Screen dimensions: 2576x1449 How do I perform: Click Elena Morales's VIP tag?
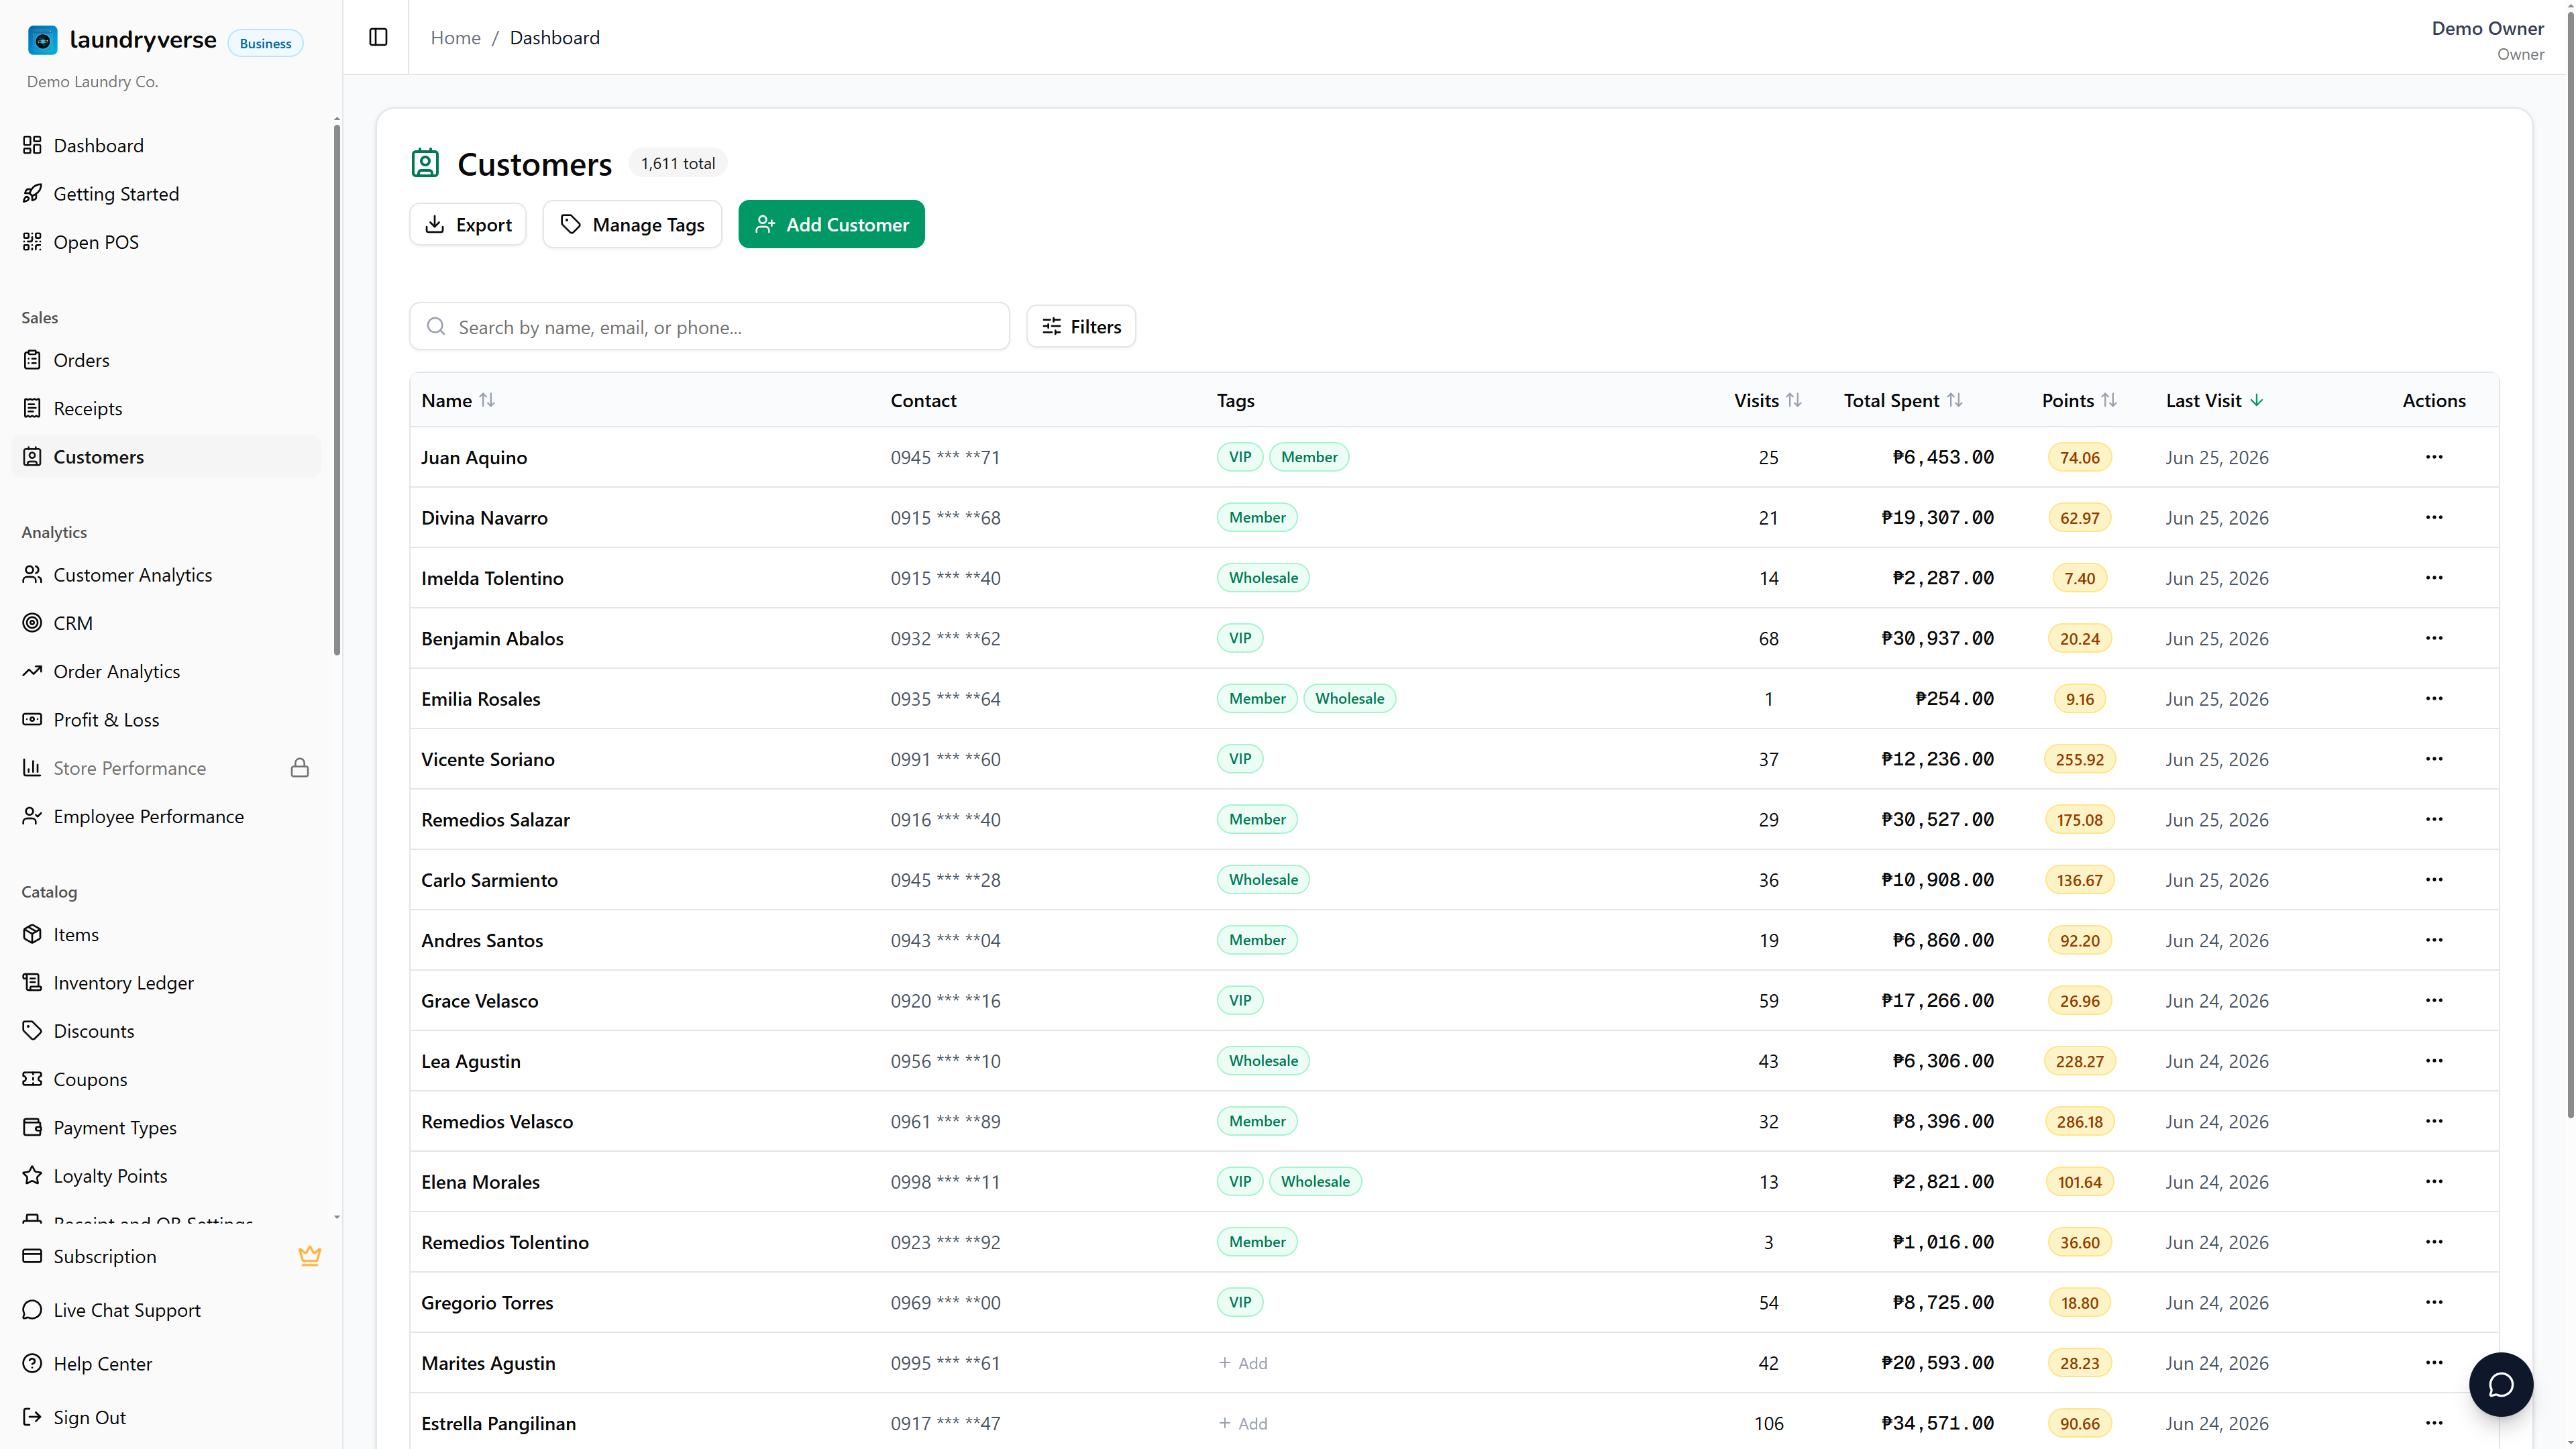(x=1240, y=1181)
